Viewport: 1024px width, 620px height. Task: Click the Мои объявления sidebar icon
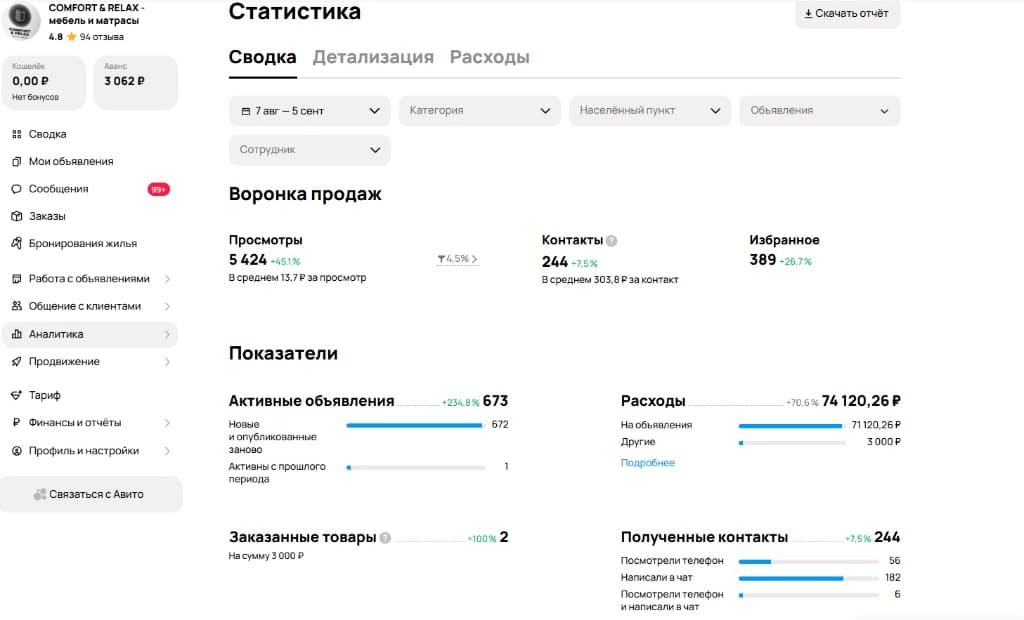17,161
